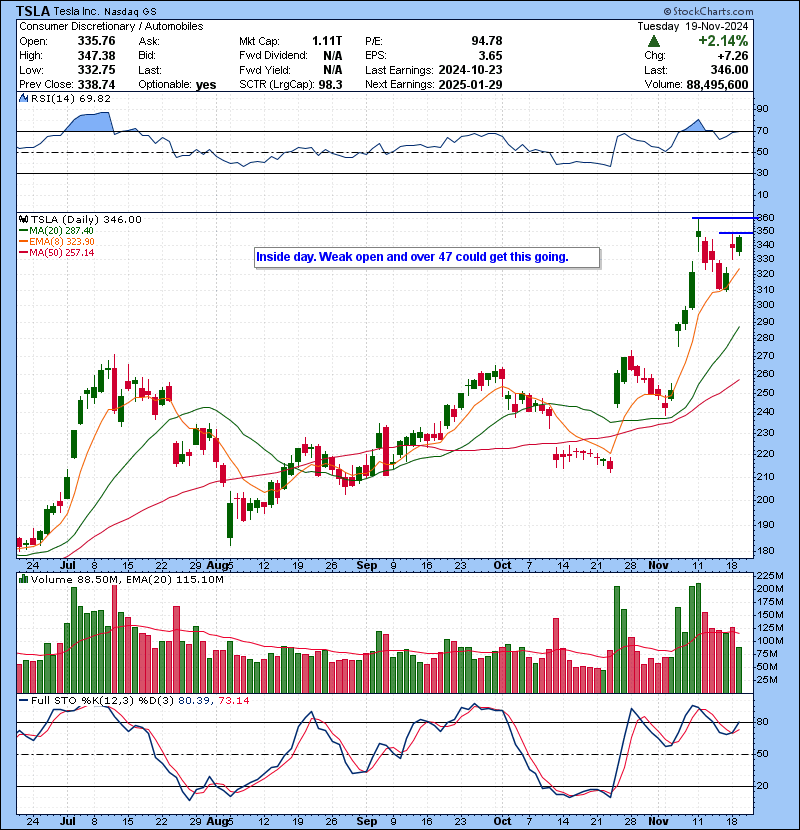This screenshot has width=800, height=830.
Task: Click the Last Earnings date 2024-10-23
Action: [470, 70]
